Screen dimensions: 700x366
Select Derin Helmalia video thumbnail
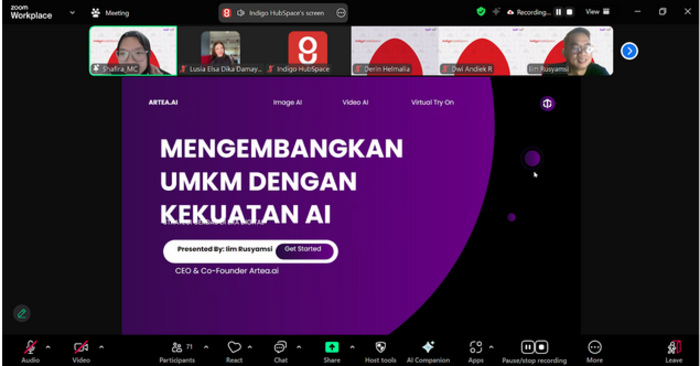tap(395, 51)
